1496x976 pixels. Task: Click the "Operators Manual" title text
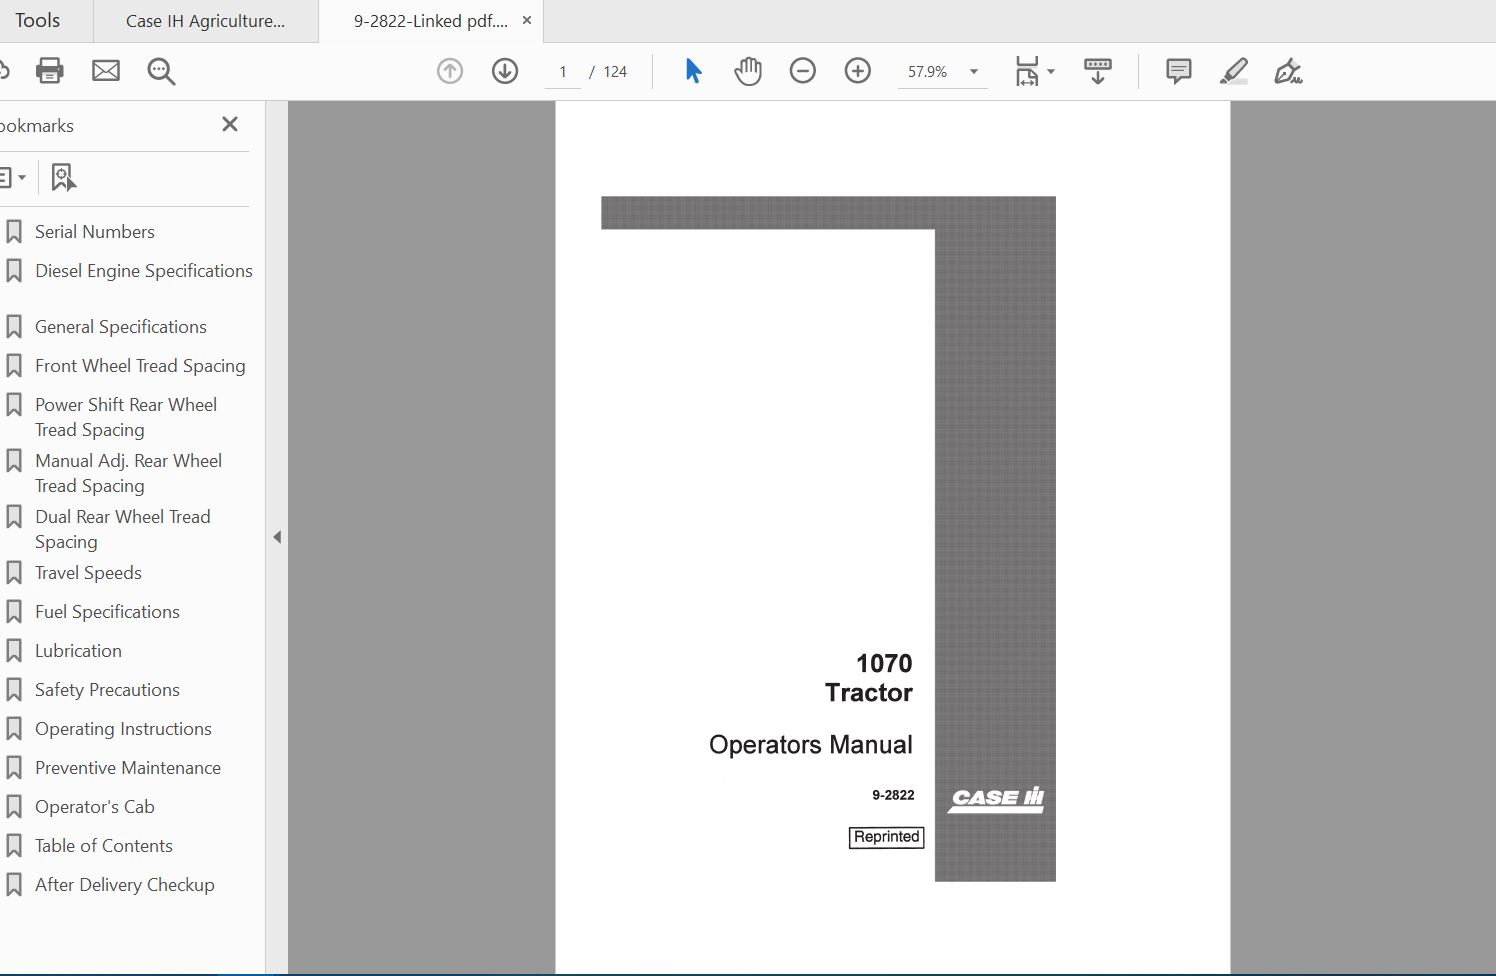(811, 745)
